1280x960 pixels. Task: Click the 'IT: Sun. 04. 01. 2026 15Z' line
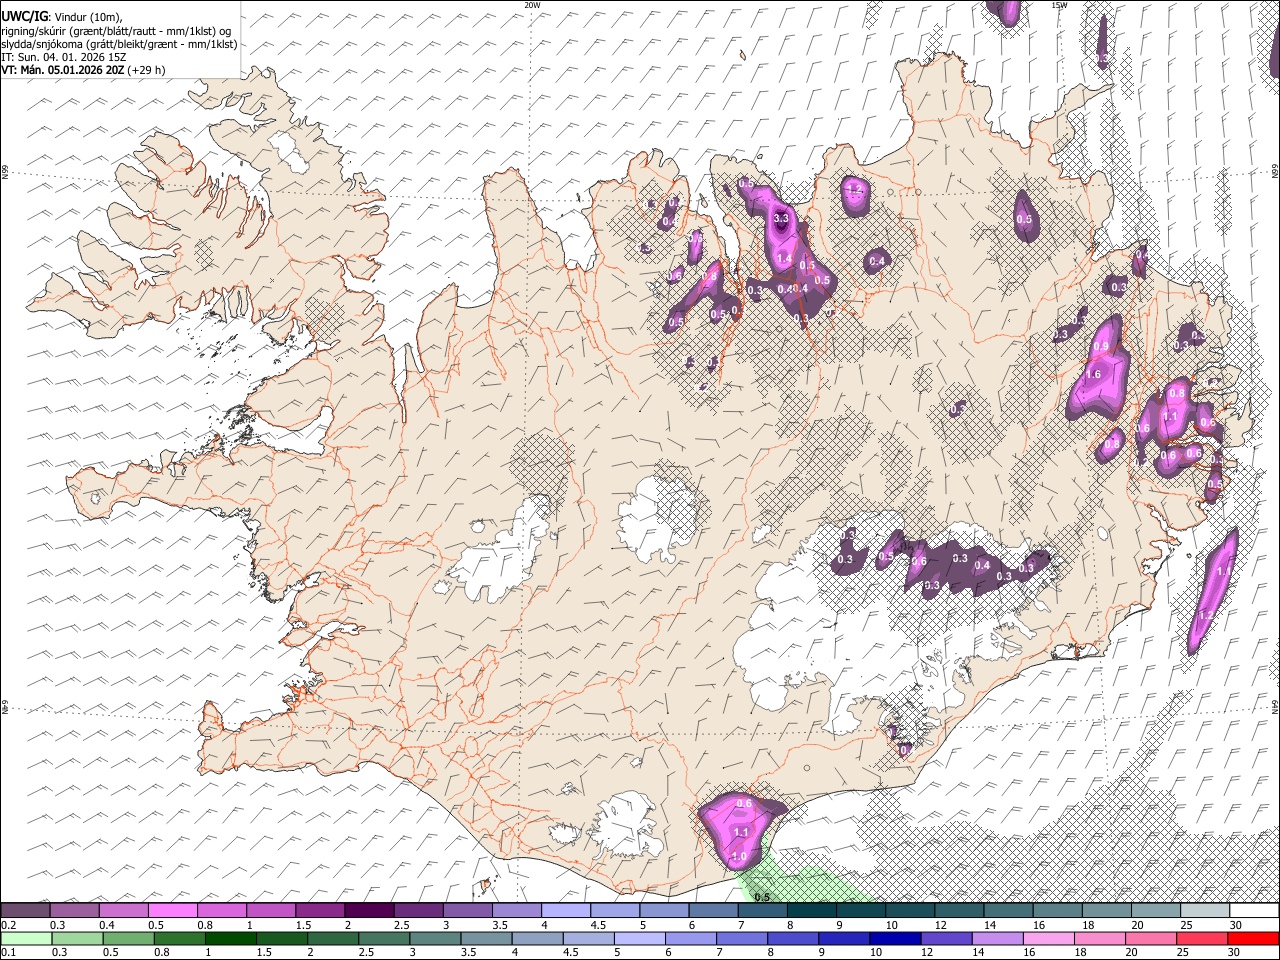click(x=64, y=57)
